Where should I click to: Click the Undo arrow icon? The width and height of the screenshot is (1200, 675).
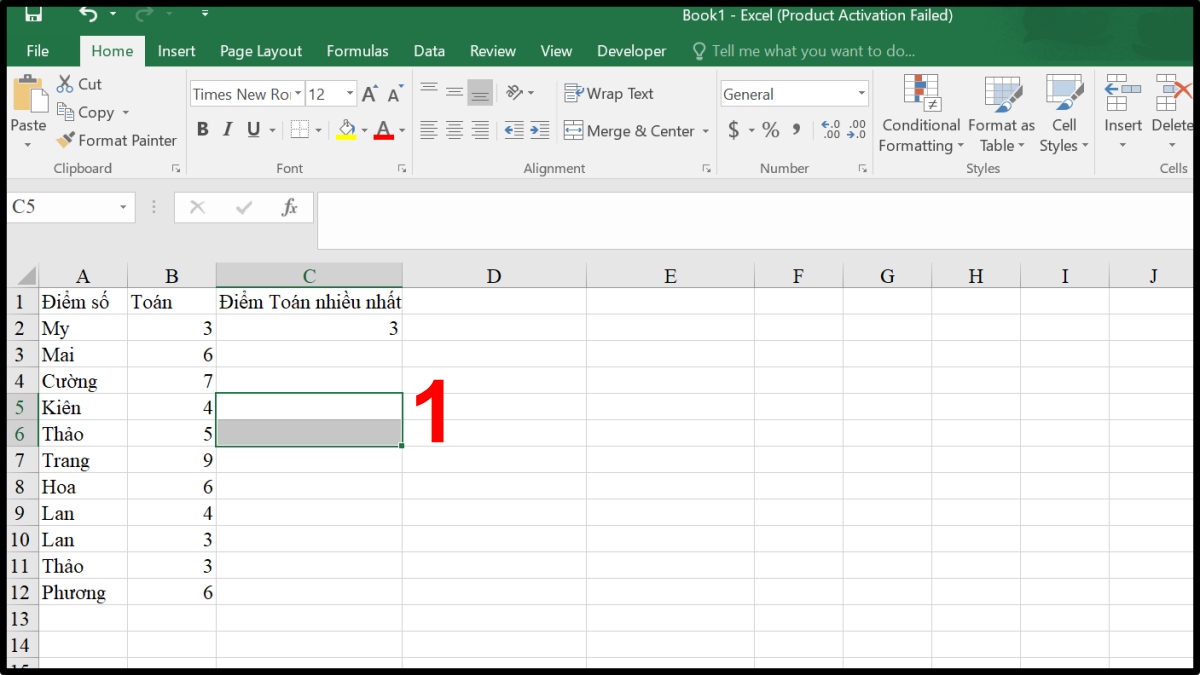click(x=88, y=14)
